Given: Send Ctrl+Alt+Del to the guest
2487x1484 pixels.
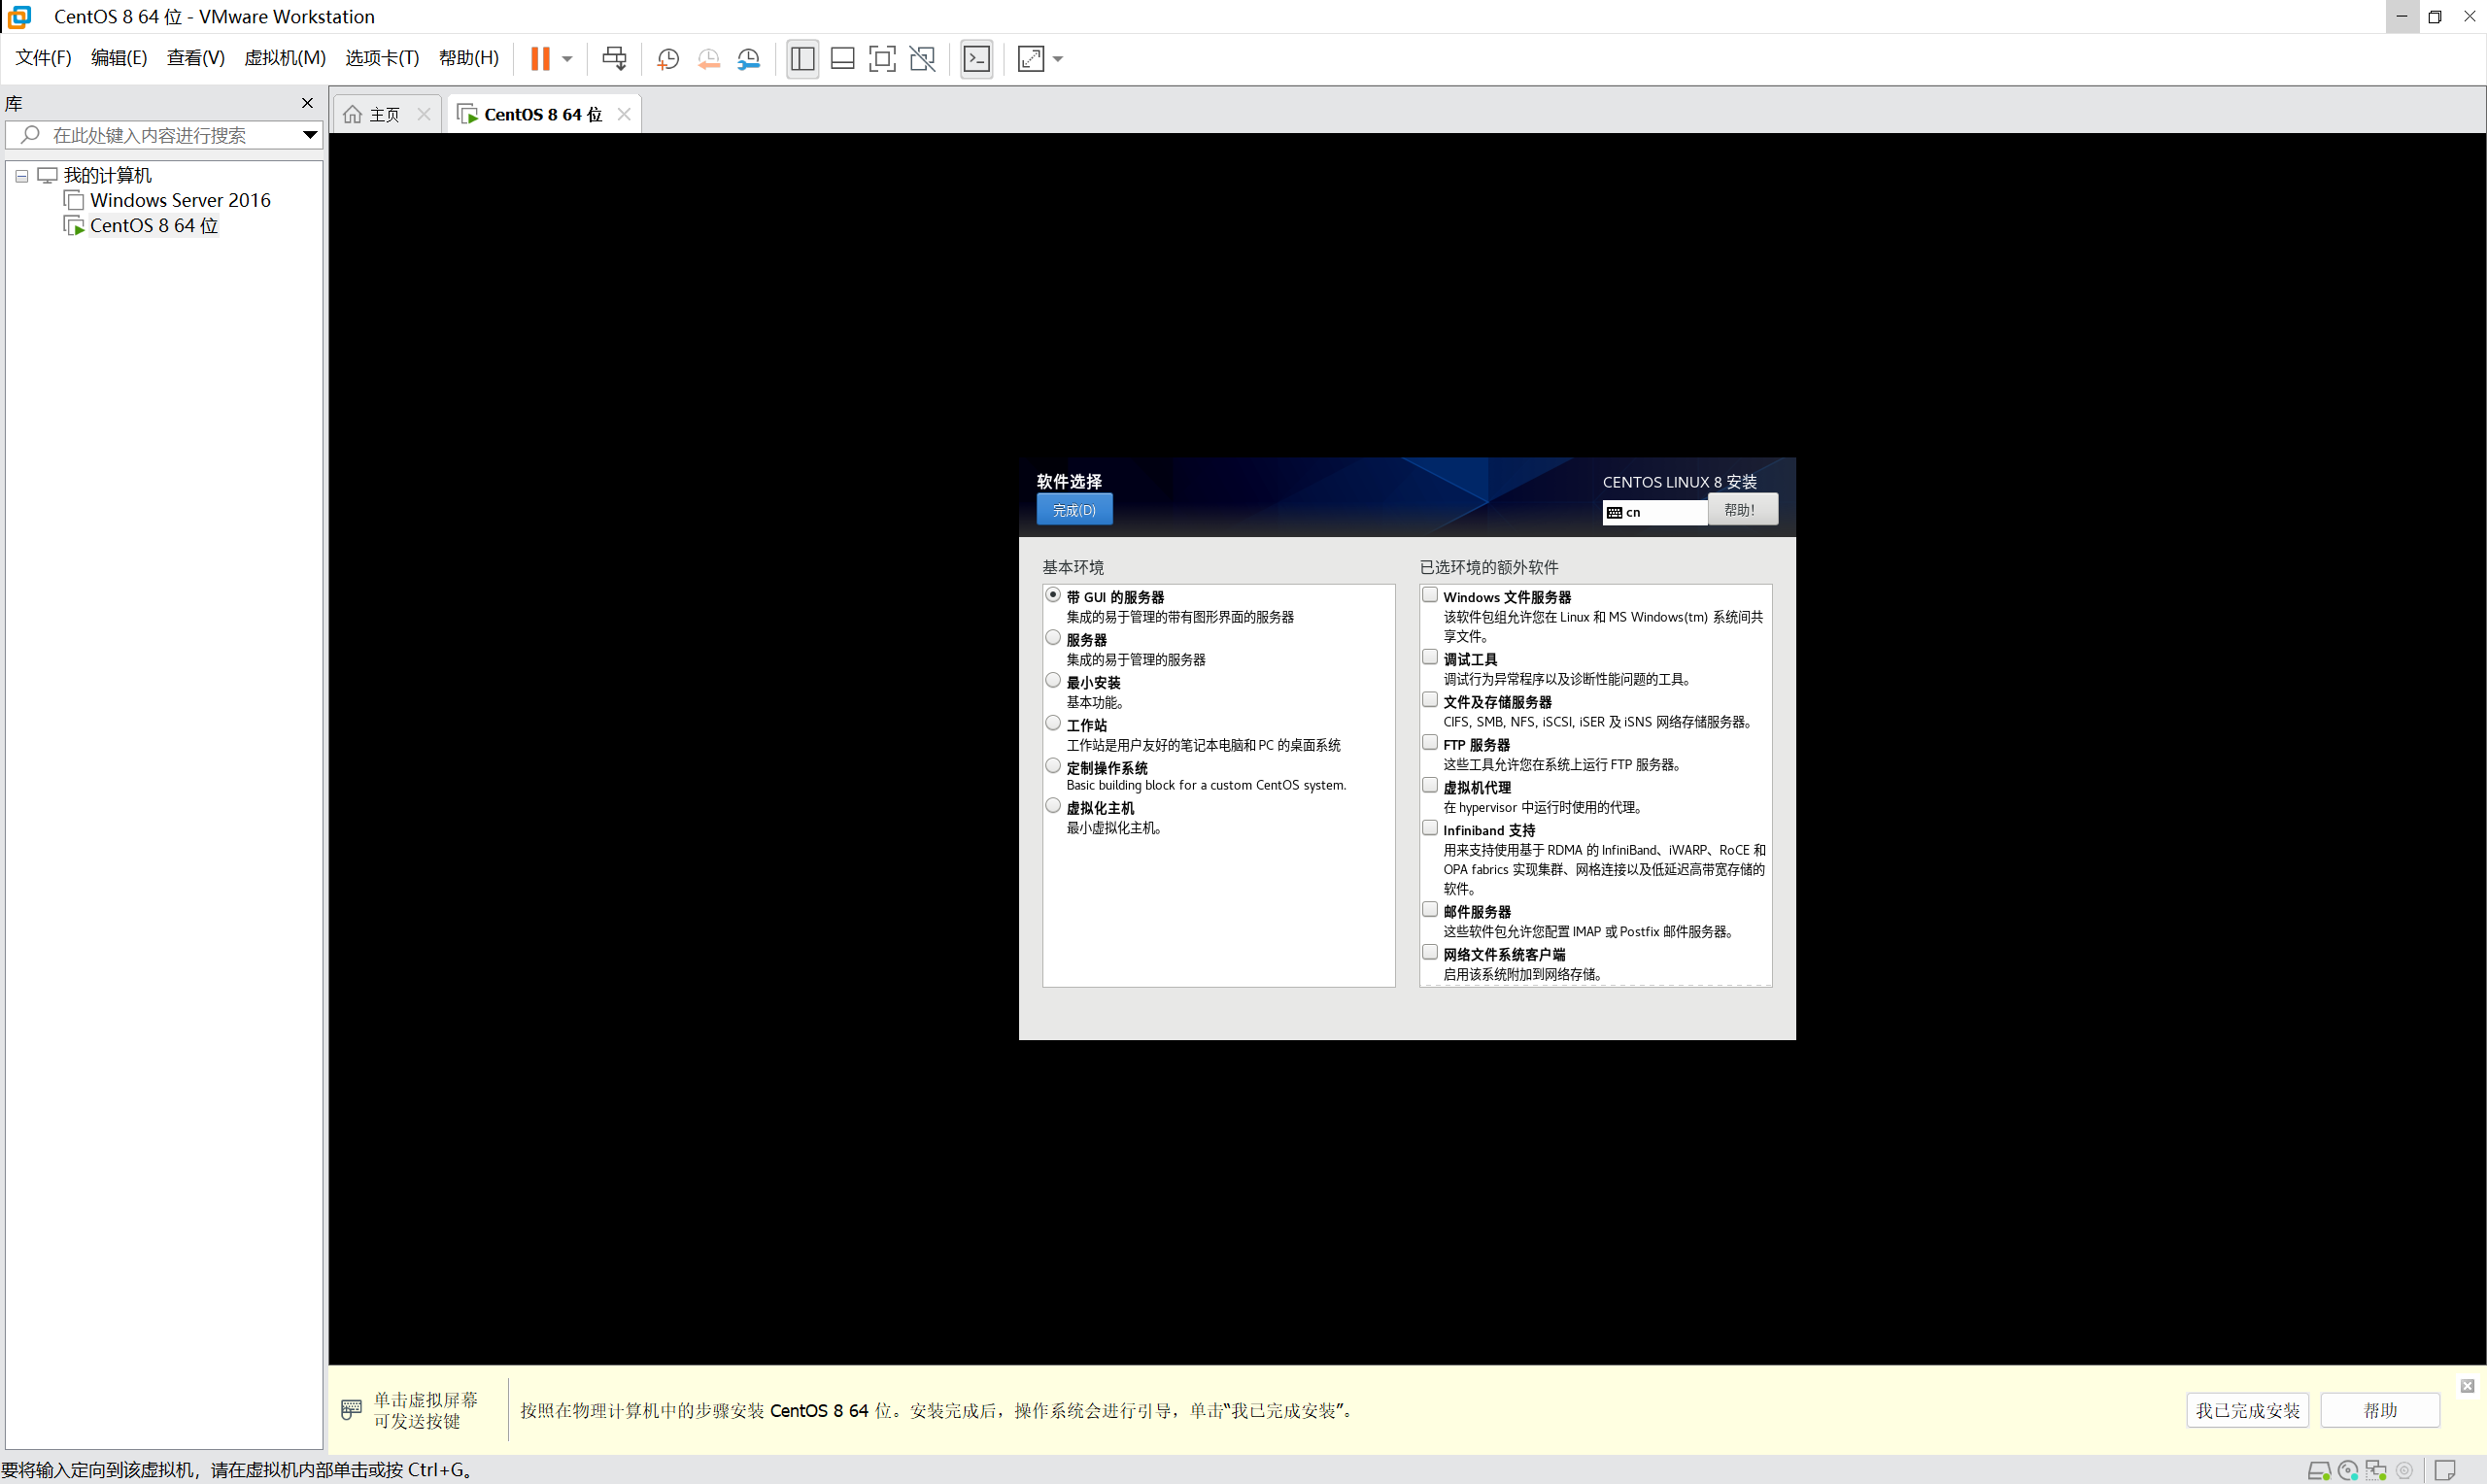Looking at the screenshot, I should 616,59.
